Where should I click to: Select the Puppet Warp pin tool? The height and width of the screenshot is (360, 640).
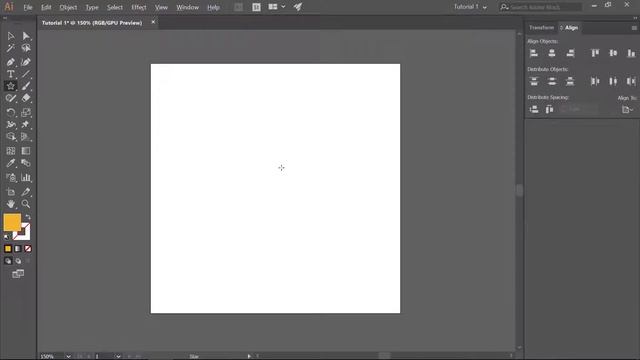coord(26,124)
